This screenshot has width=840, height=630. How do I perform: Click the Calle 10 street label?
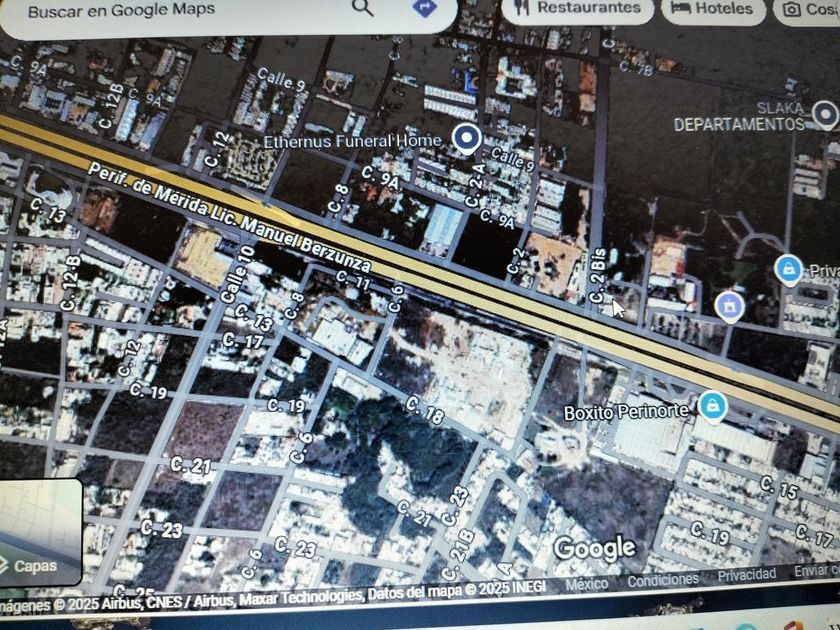coord(237,274)
